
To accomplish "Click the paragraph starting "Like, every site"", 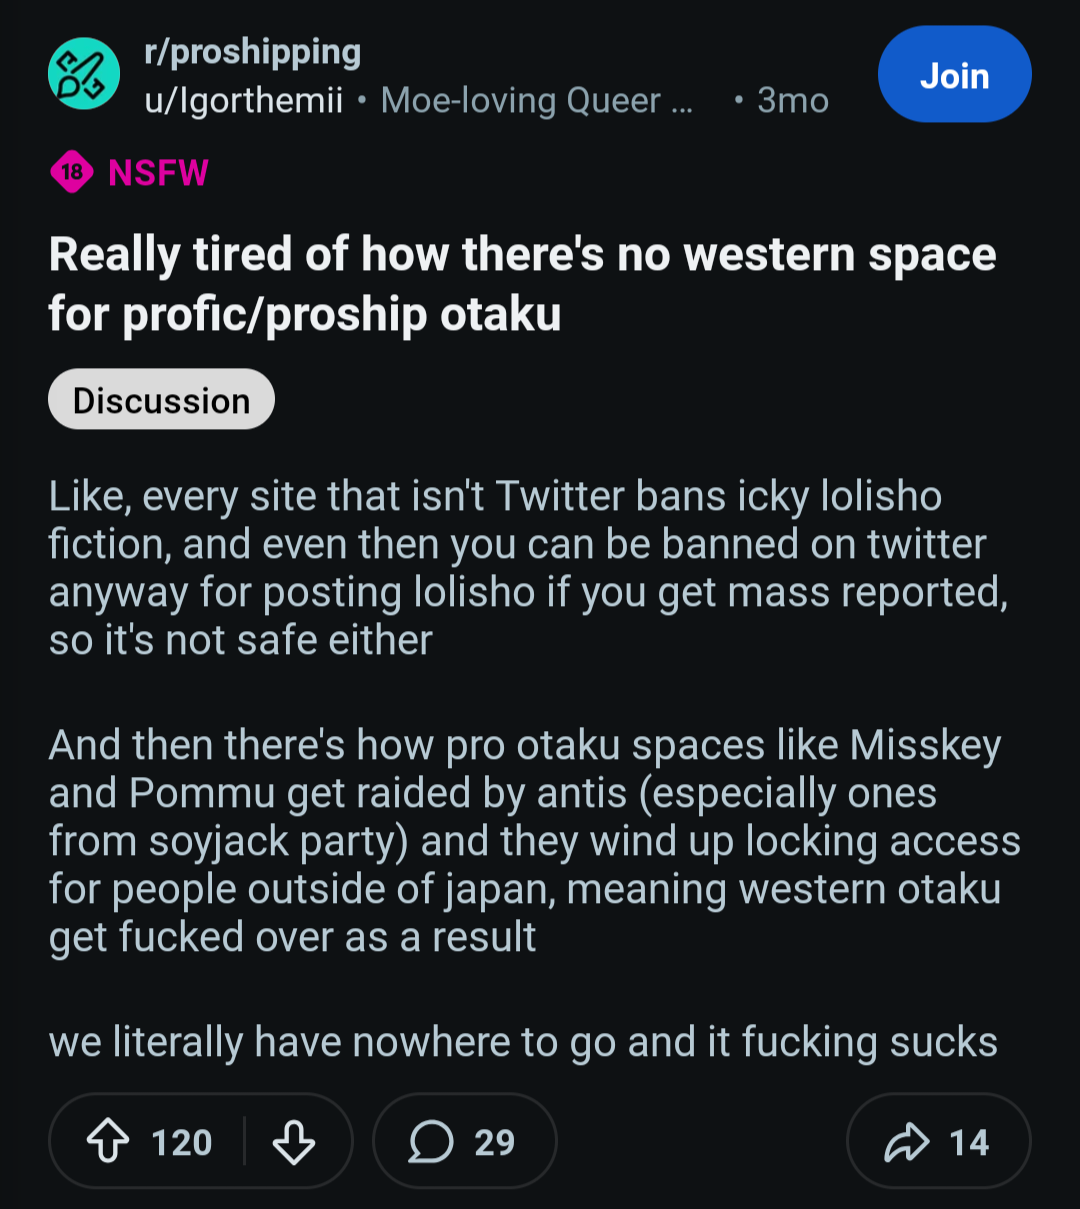I will 528,568.
